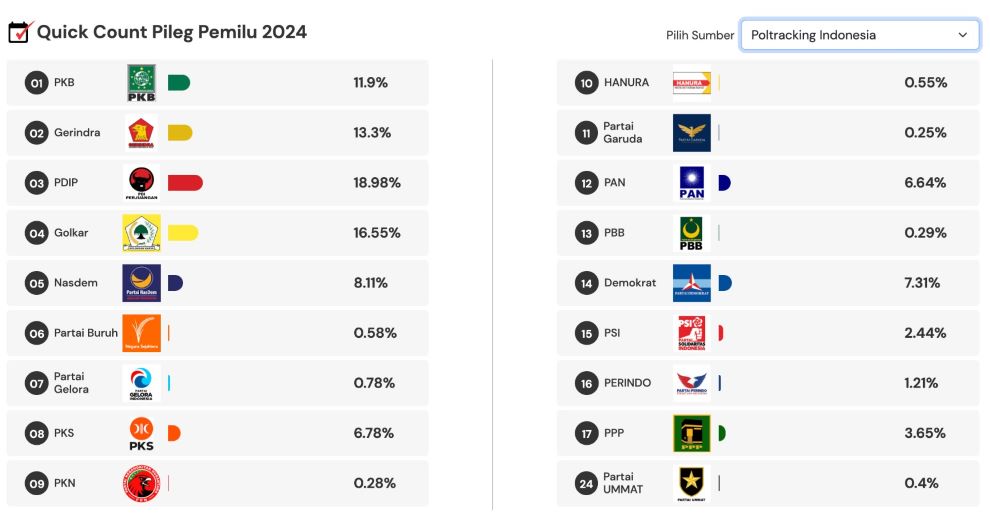Click the ballot checkmark icon beside the title
This screenshot has height=518, width=990.
click(20, 32)
